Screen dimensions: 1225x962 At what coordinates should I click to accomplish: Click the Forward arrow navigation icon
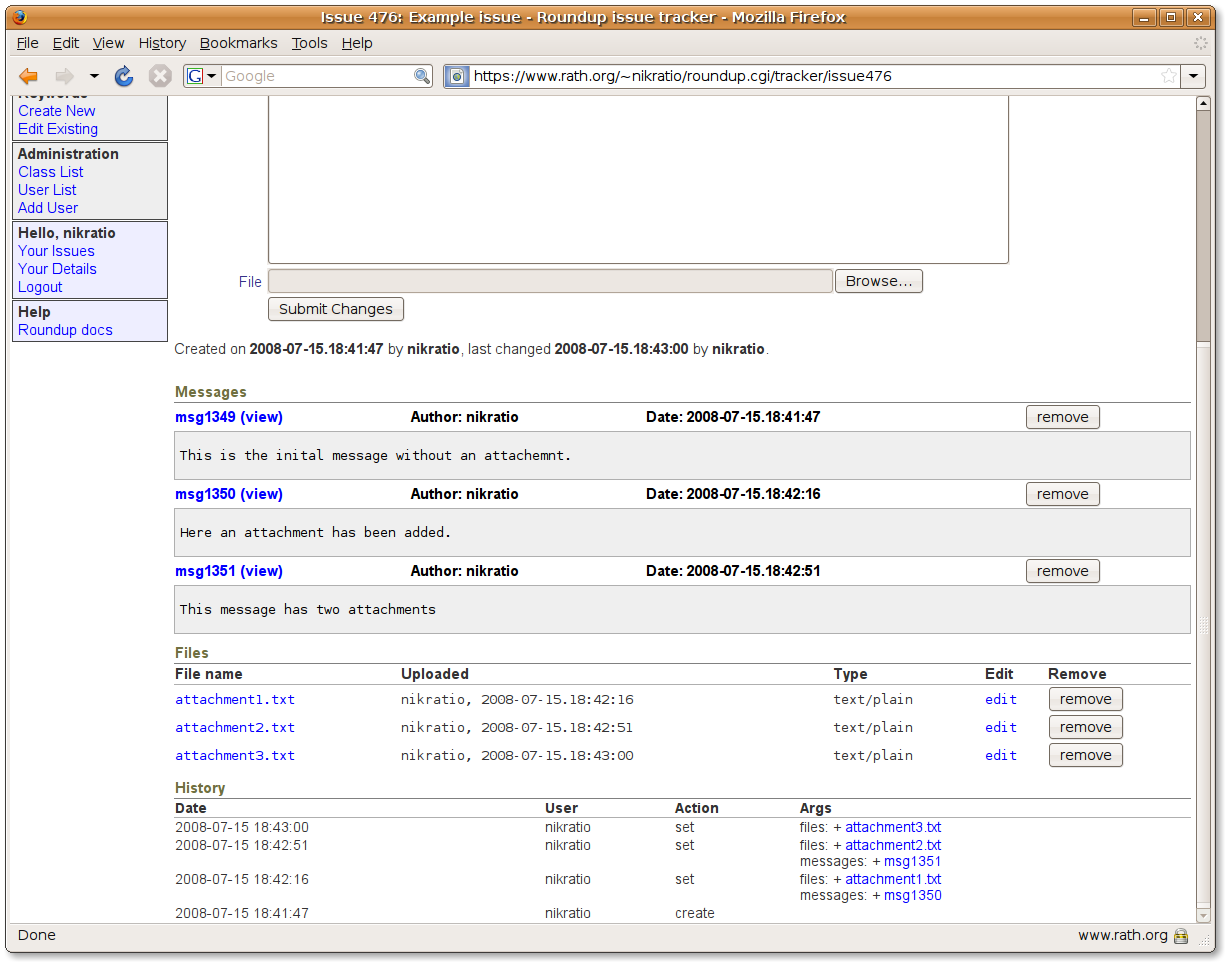coord(65,76)
